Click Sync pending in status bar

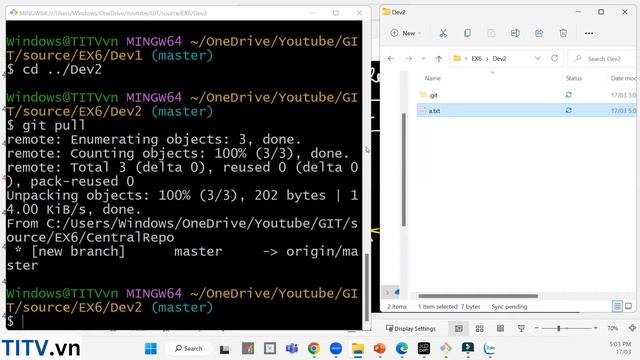(509, 307)
